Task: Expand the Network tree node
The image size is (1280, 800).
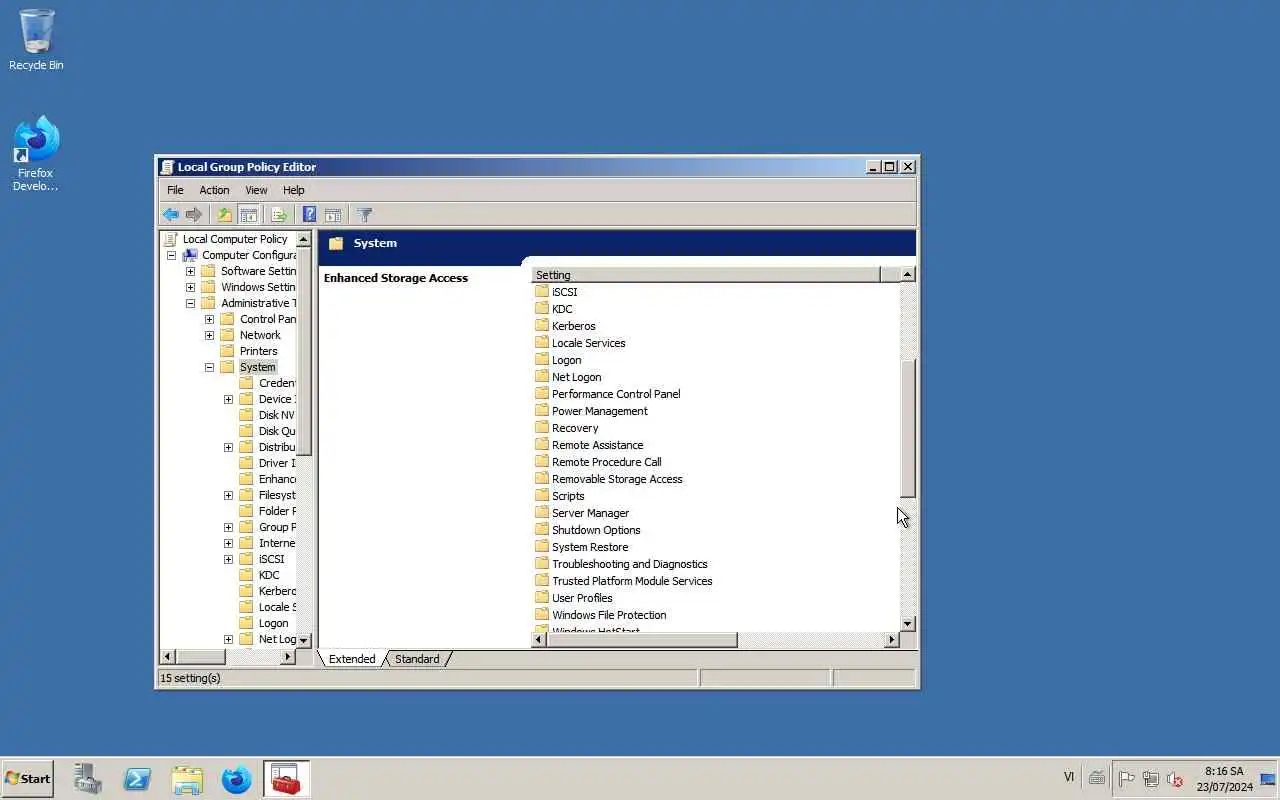Action: click(209, 335)
